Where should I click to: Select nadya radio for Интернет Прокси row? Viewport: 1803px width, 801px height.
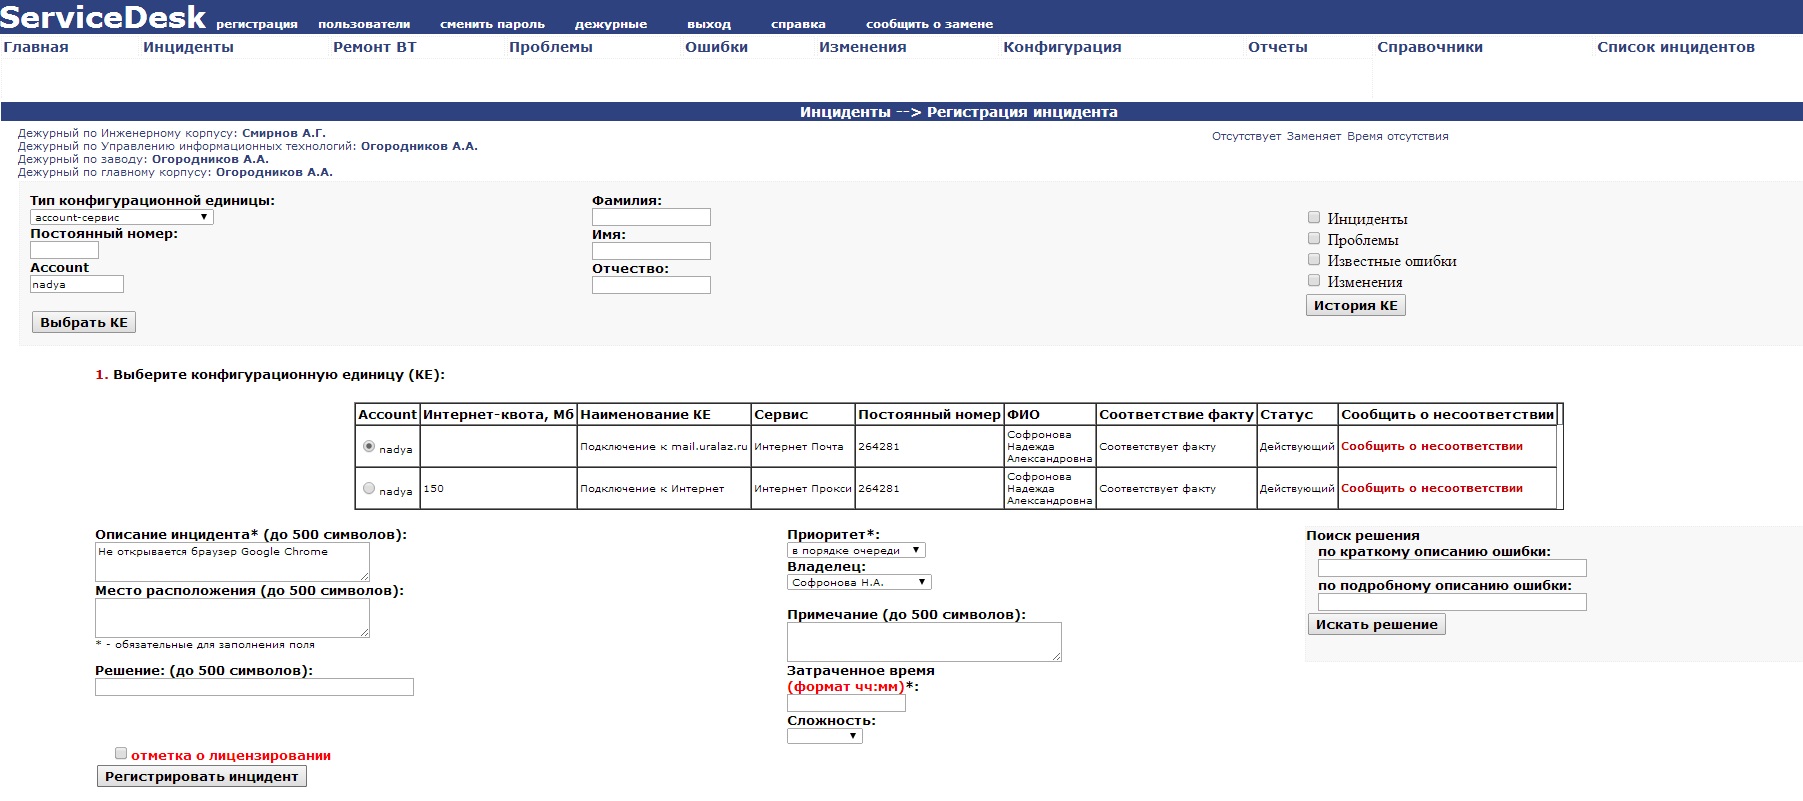click(x=369, y=488)
